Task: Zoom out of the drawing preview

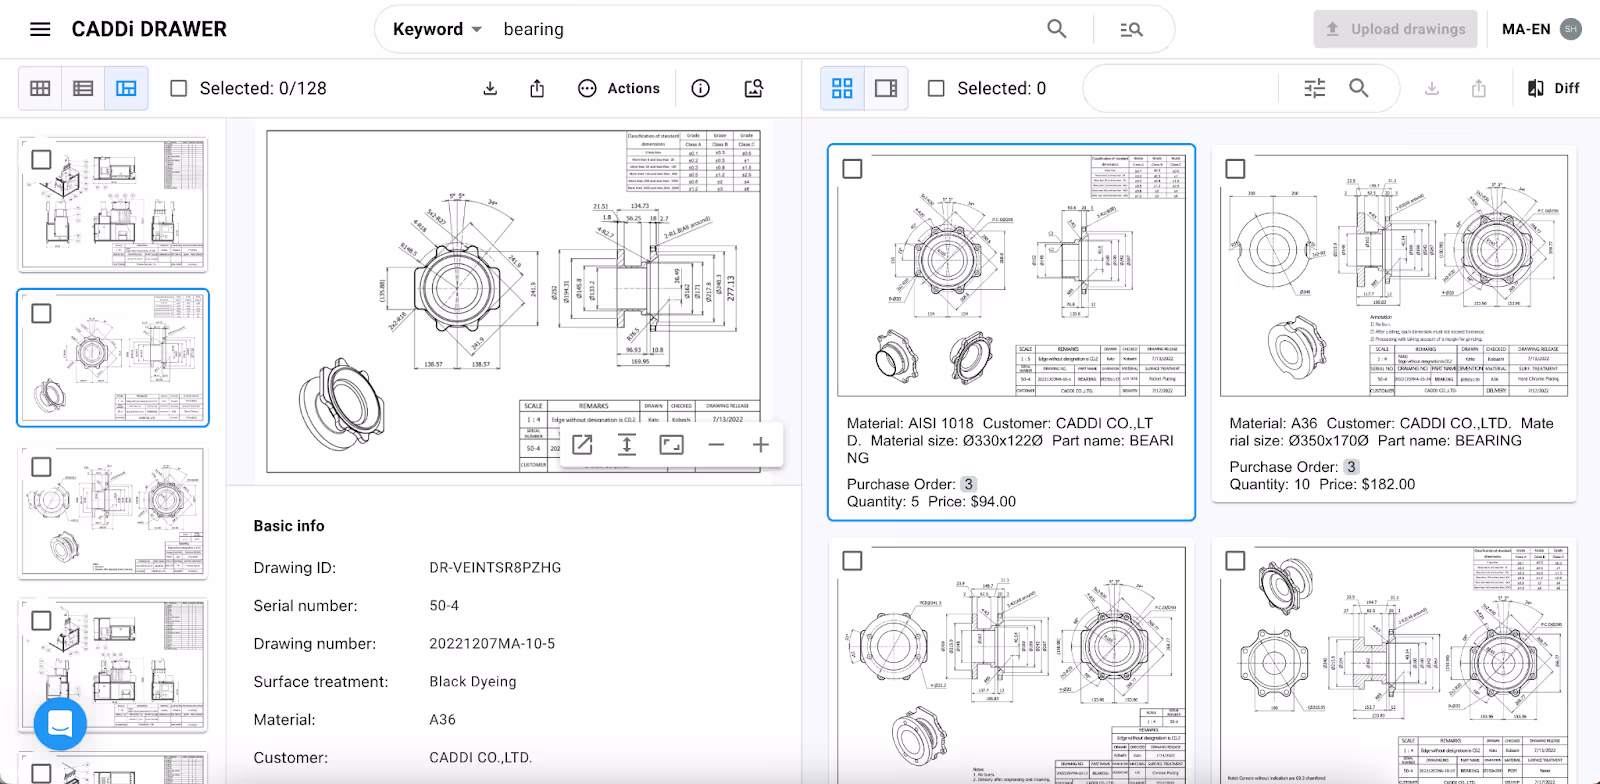Action: point(716,444)
